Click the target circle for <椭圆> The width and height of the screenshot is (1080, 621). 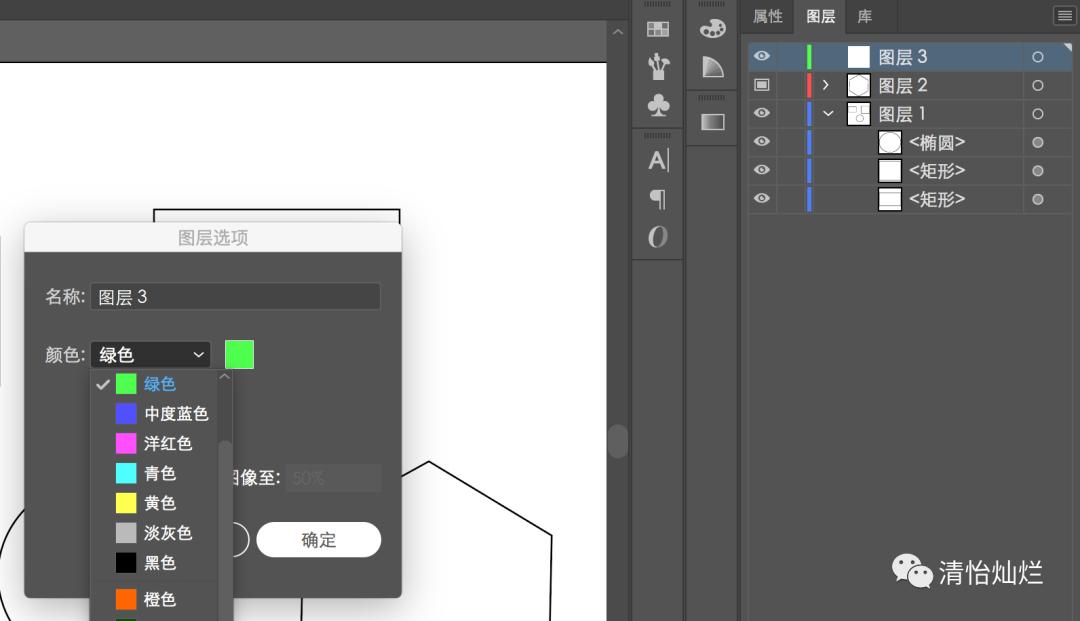1037,143
